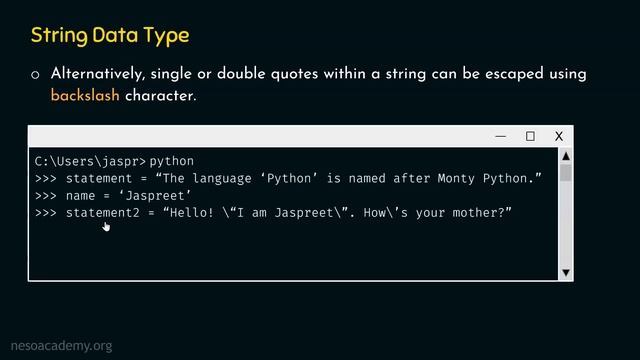This screenshot has height=360, width=640.
Task: Click the 'C:\Users\jaspr> python' line
Action: click(114, 161)
